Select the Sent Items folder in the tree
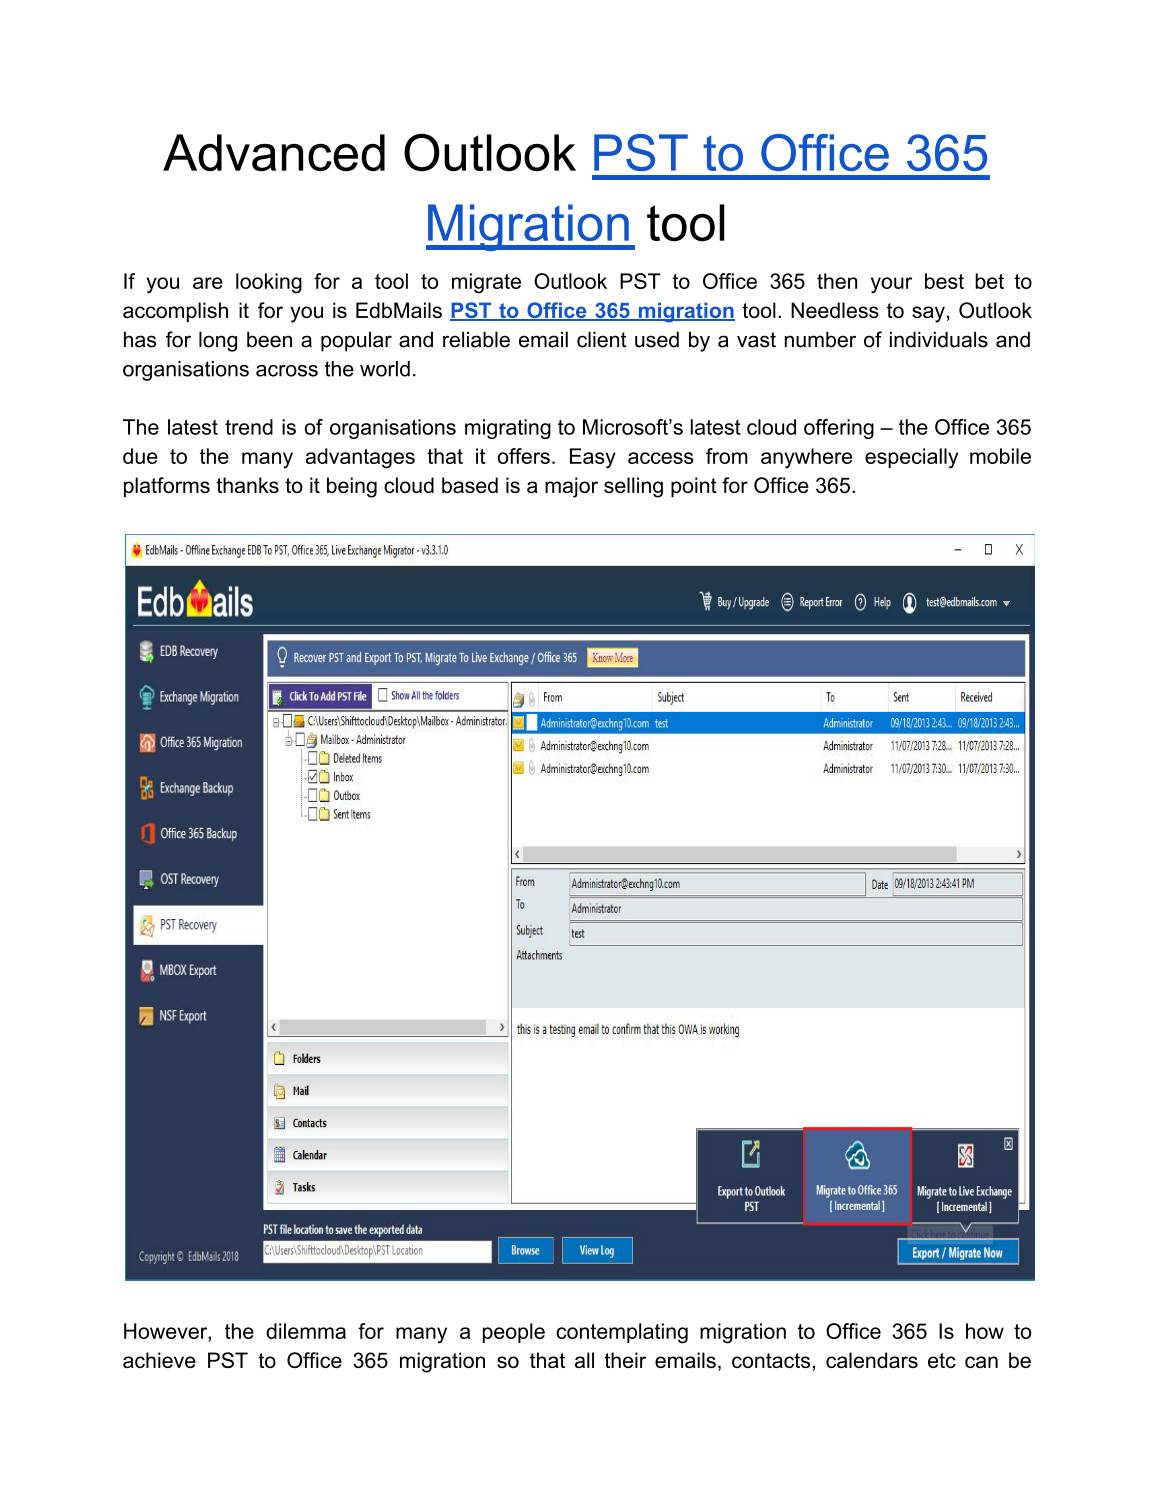 point(351,815)
